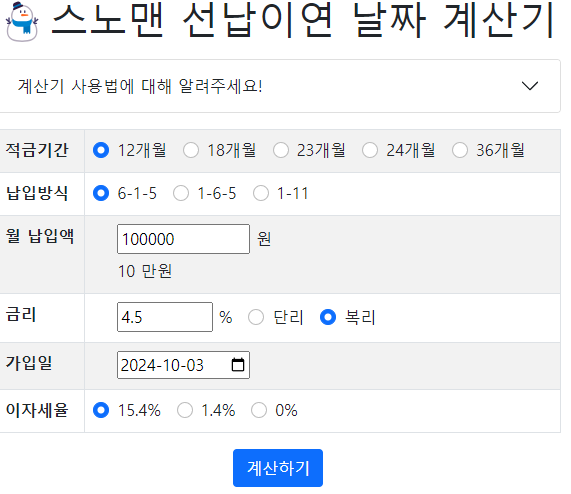Select the 15.4% tax rate
571x494 pixels.
[x=101, y=410]
